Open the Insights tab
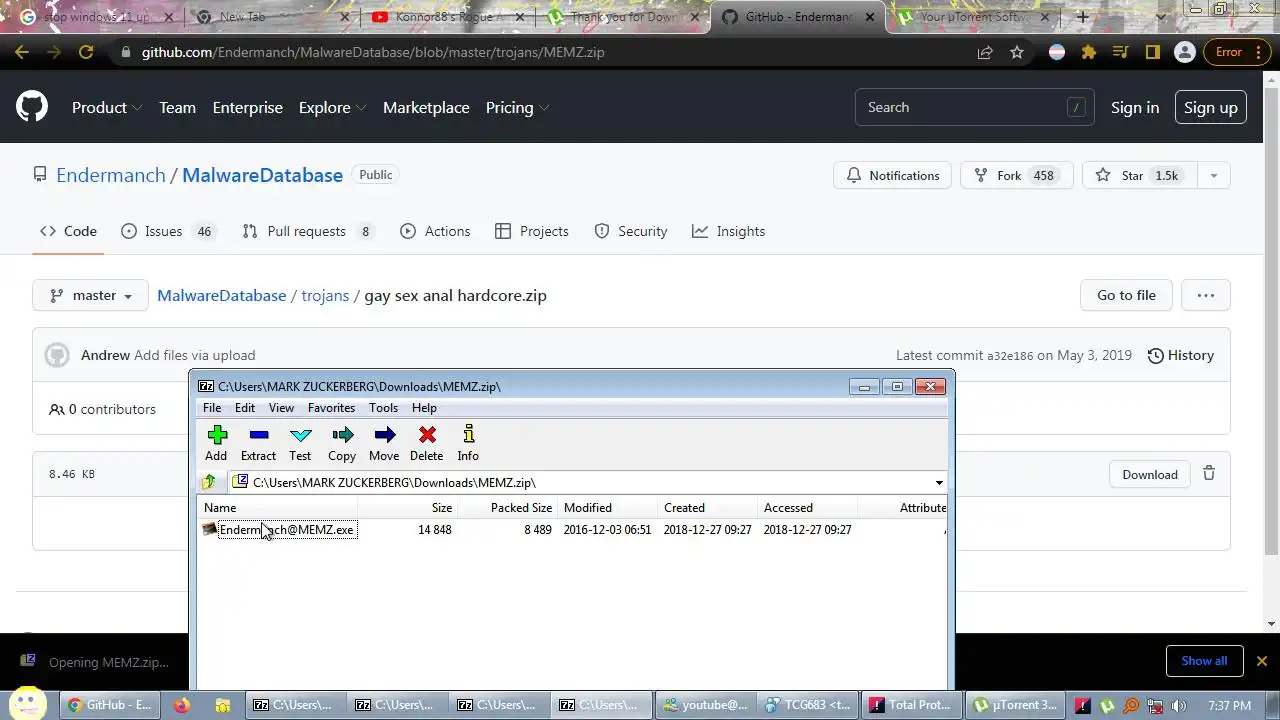The height and width of the screenshot is (720, 1280). coord(729,231)
